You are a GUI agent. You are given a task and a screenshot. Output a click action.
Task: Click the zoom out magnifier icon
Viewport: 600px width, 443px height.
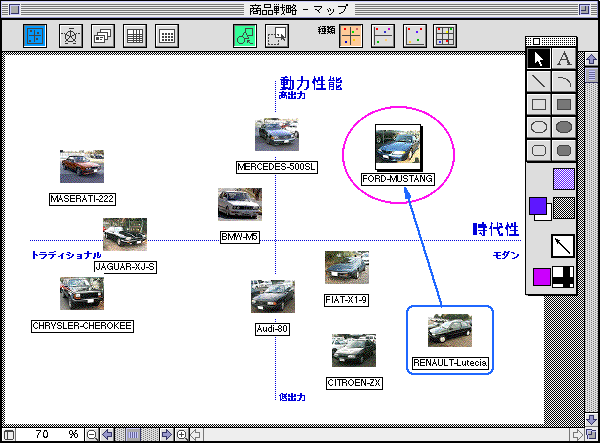(x=92, y=435)
